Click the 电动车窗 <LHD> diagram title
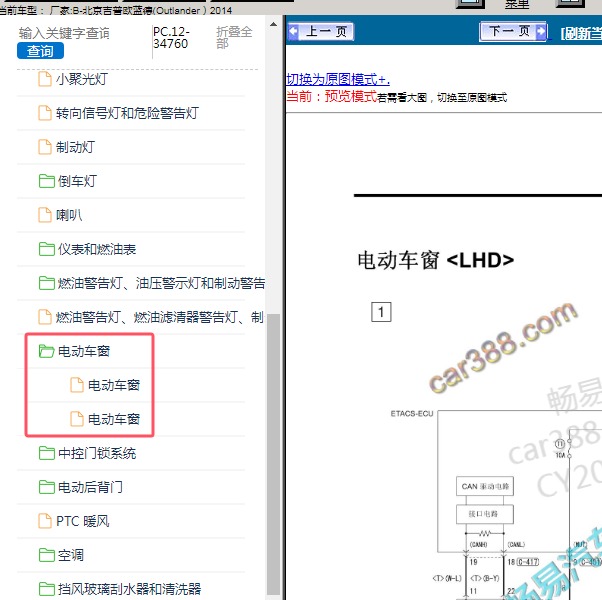Viewport: 602px width, 600px height. click(x=435, y=260)
